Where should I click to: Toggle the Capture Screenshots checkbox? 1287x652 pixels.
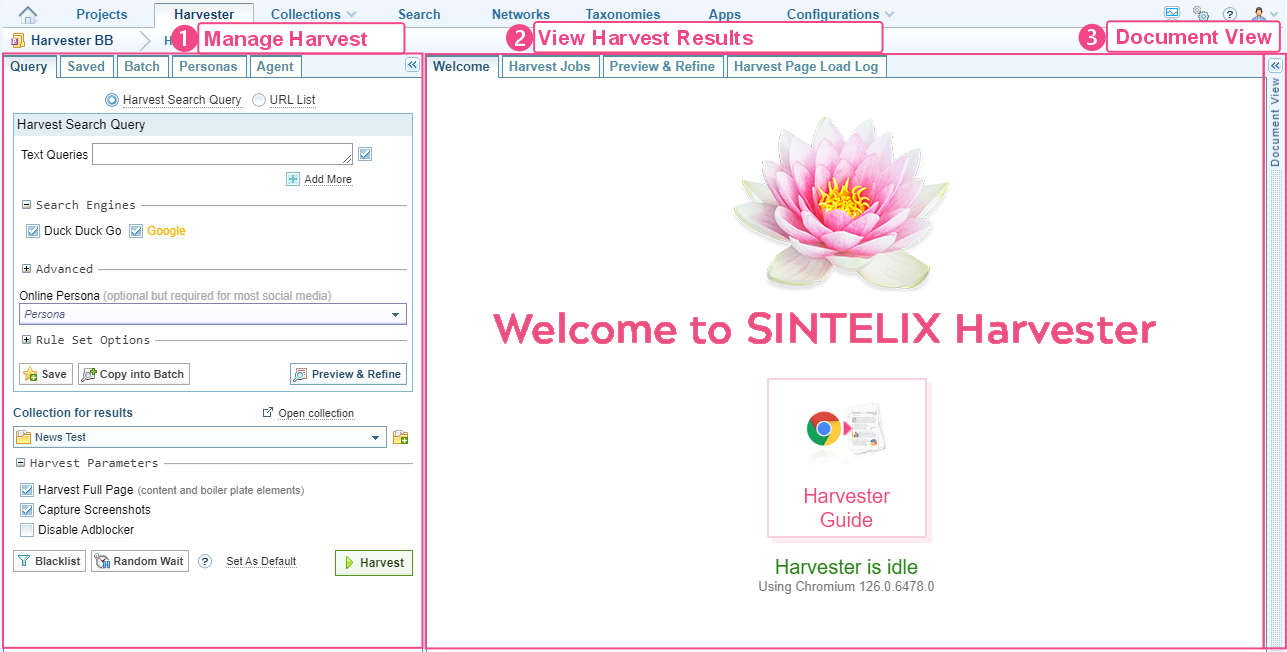click(x=27, y=510)
